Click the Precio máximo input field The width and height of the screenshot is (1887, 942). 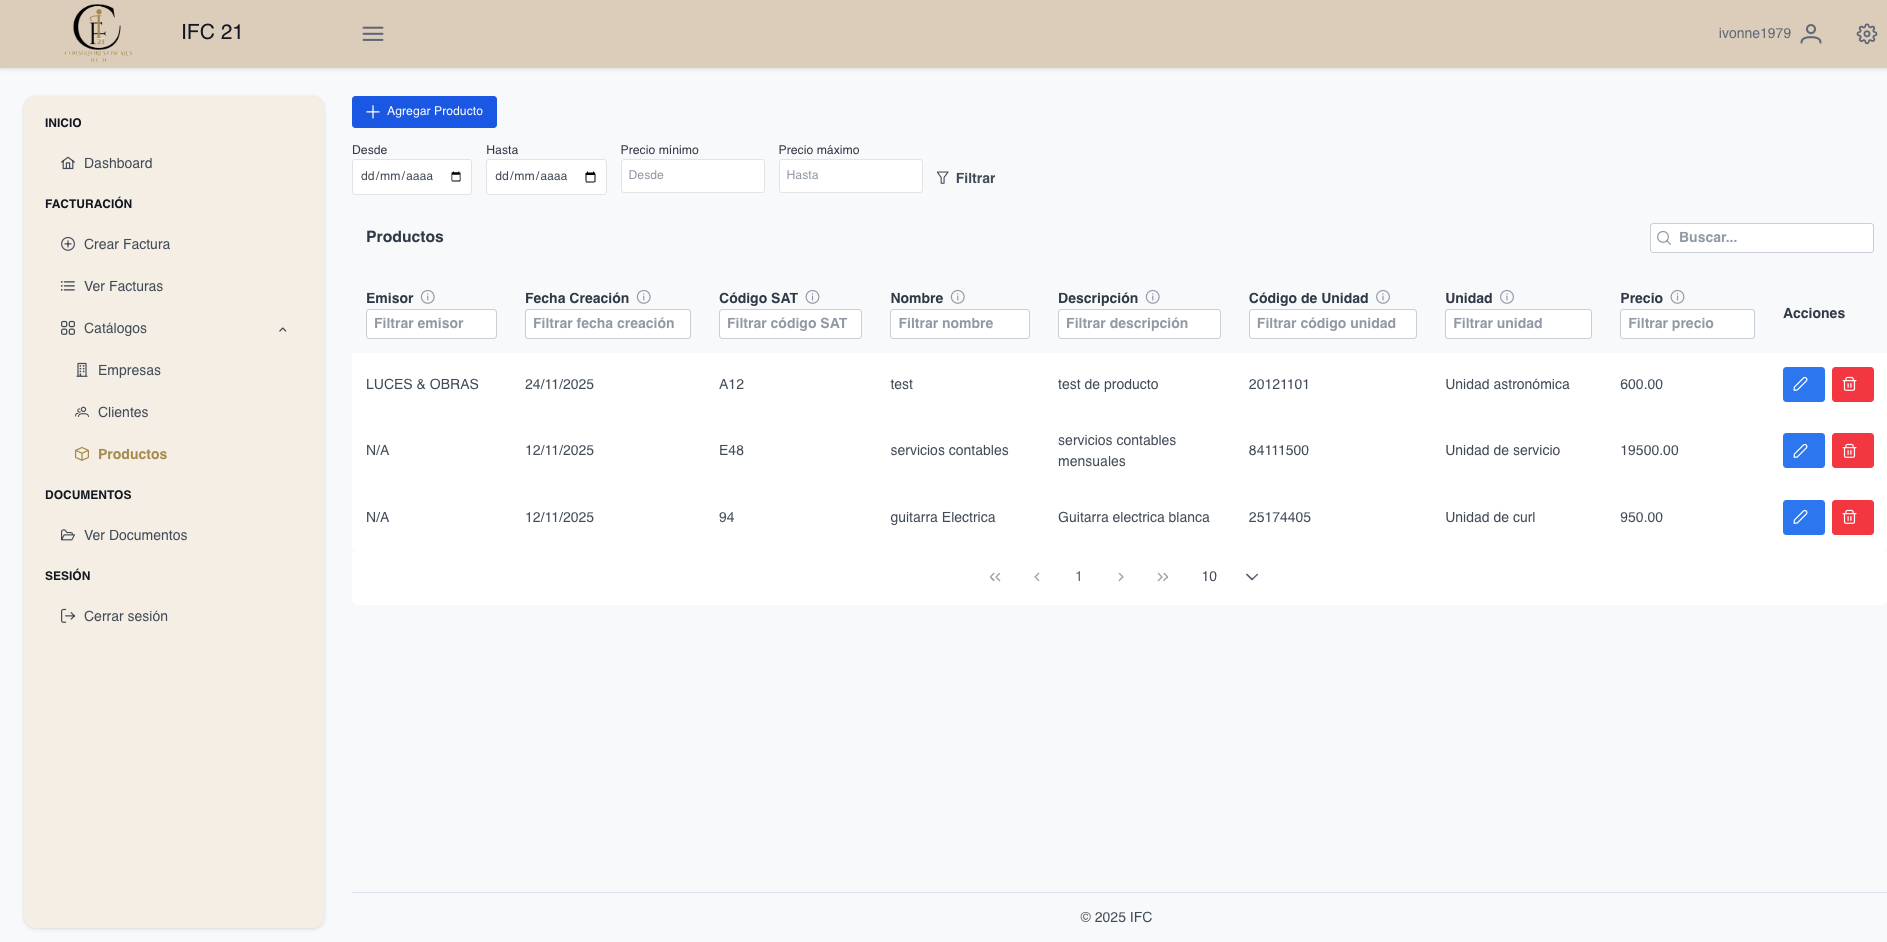tap(850, 176)
